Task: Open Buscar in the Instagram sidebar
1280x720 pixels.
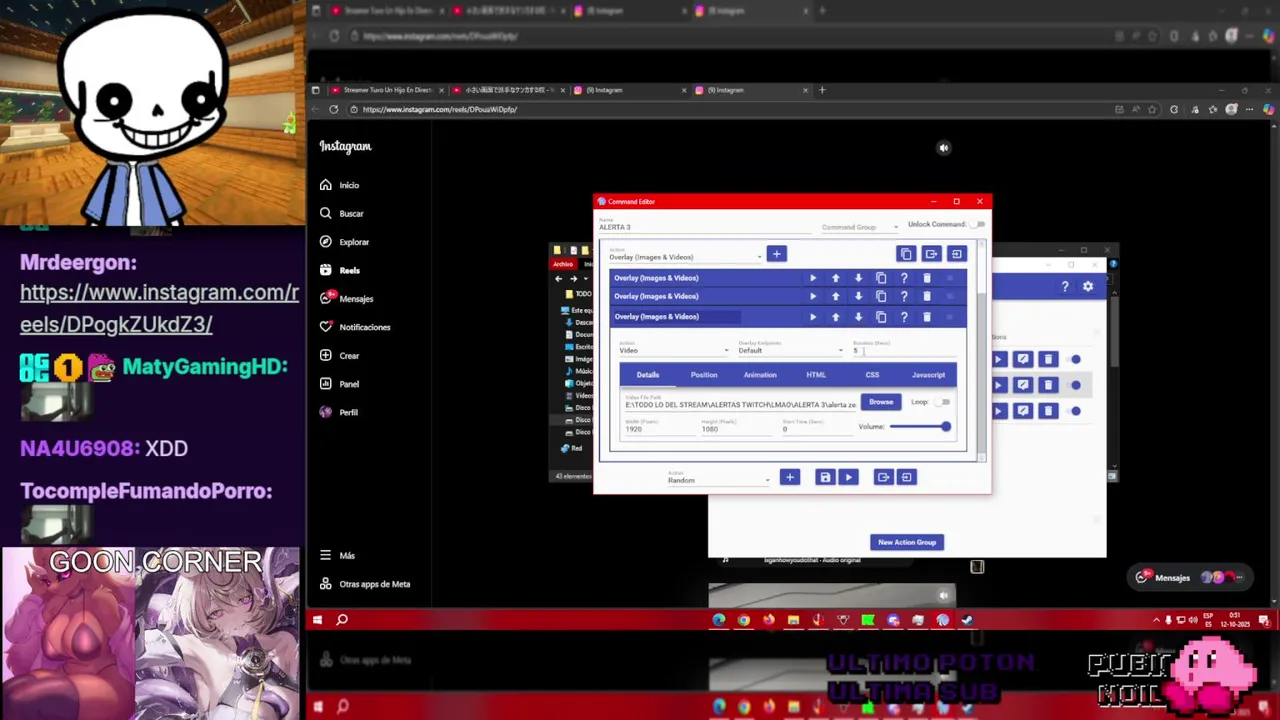Action: pyautogui.click(x=342, y=213)
